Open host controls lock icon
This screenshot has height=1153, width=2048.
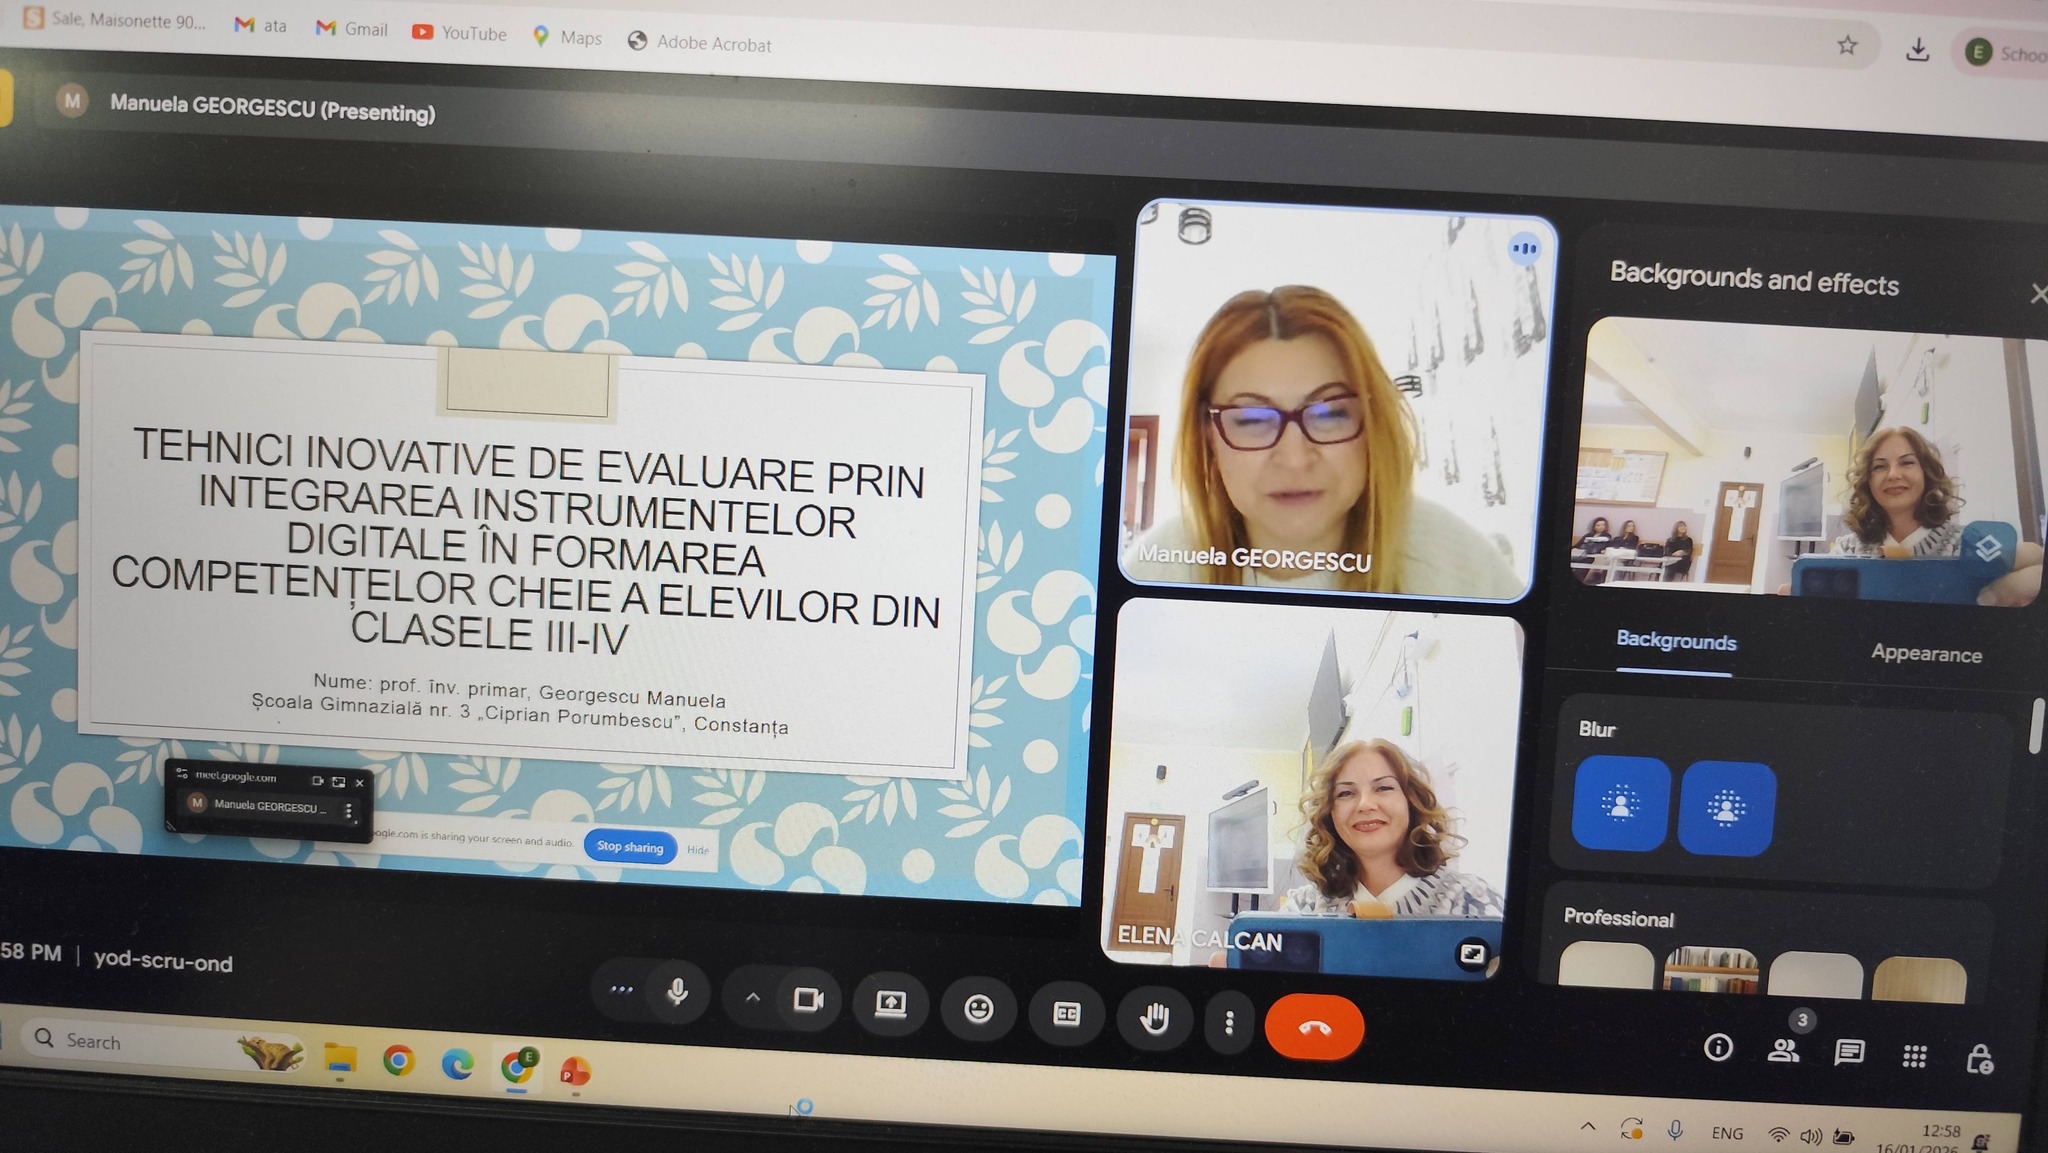tap(1979, 1059)
